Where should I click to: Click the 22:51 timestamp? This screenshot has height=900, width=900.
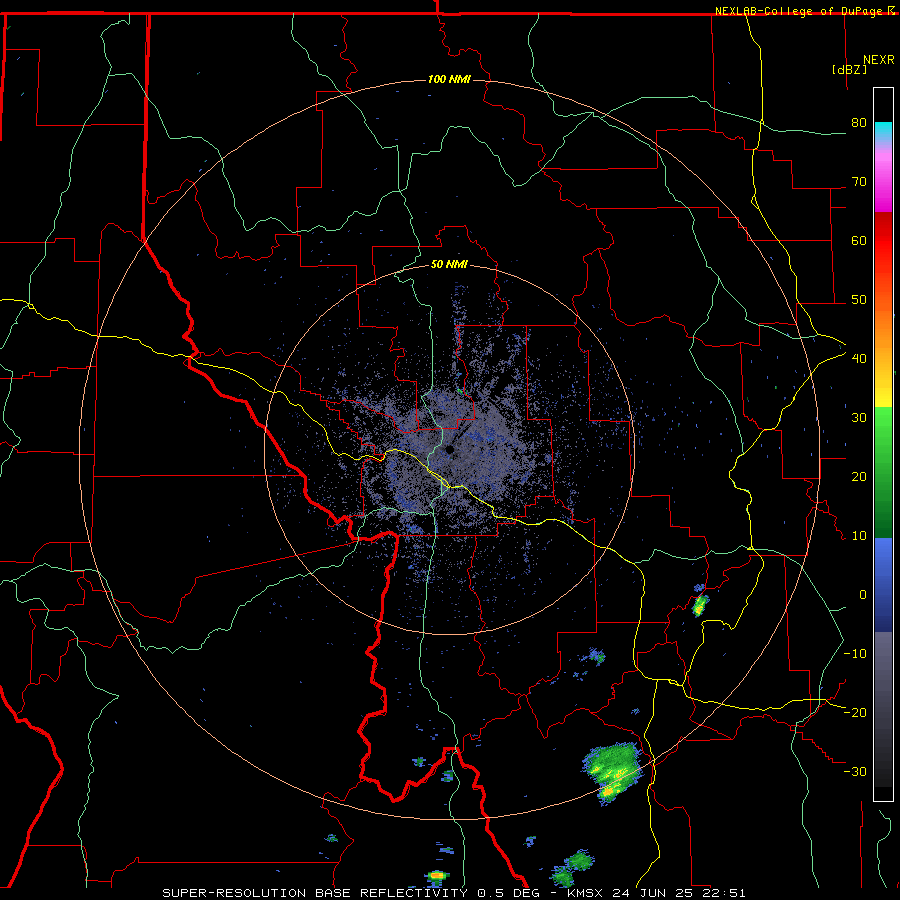tap(723, 893)
